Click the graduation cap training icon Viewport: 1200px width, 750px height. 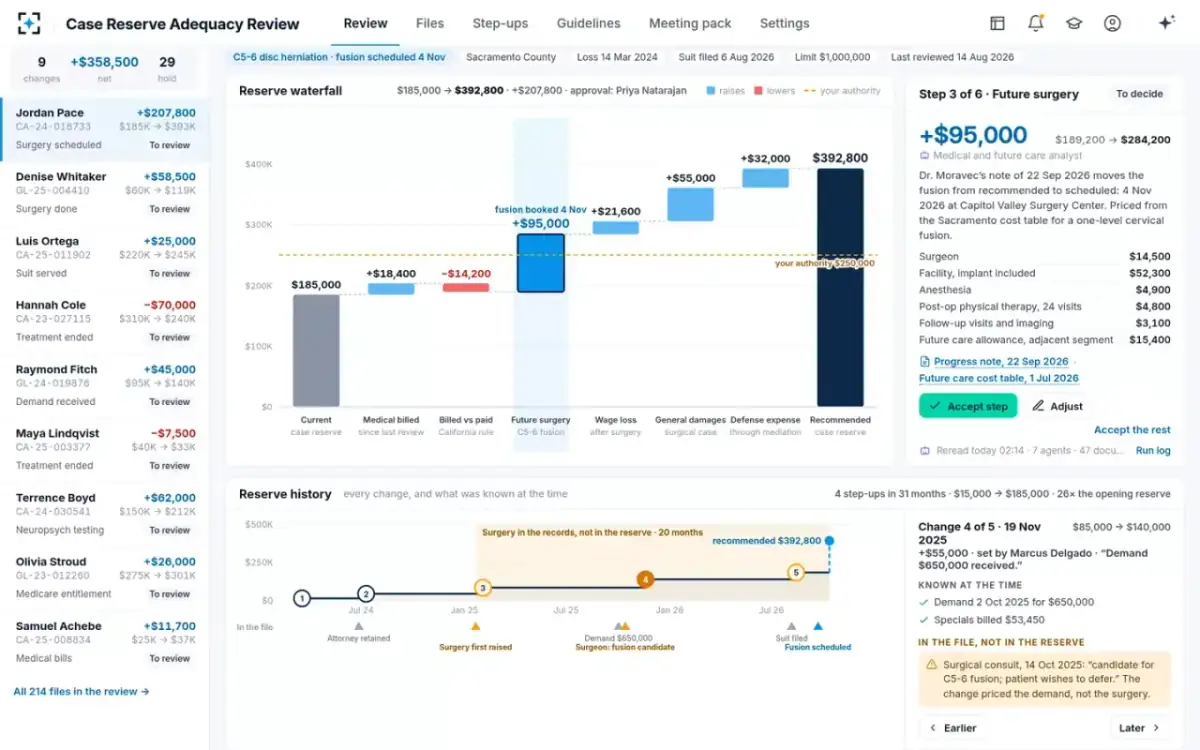pyautogui.click(x=1074, y=23)
